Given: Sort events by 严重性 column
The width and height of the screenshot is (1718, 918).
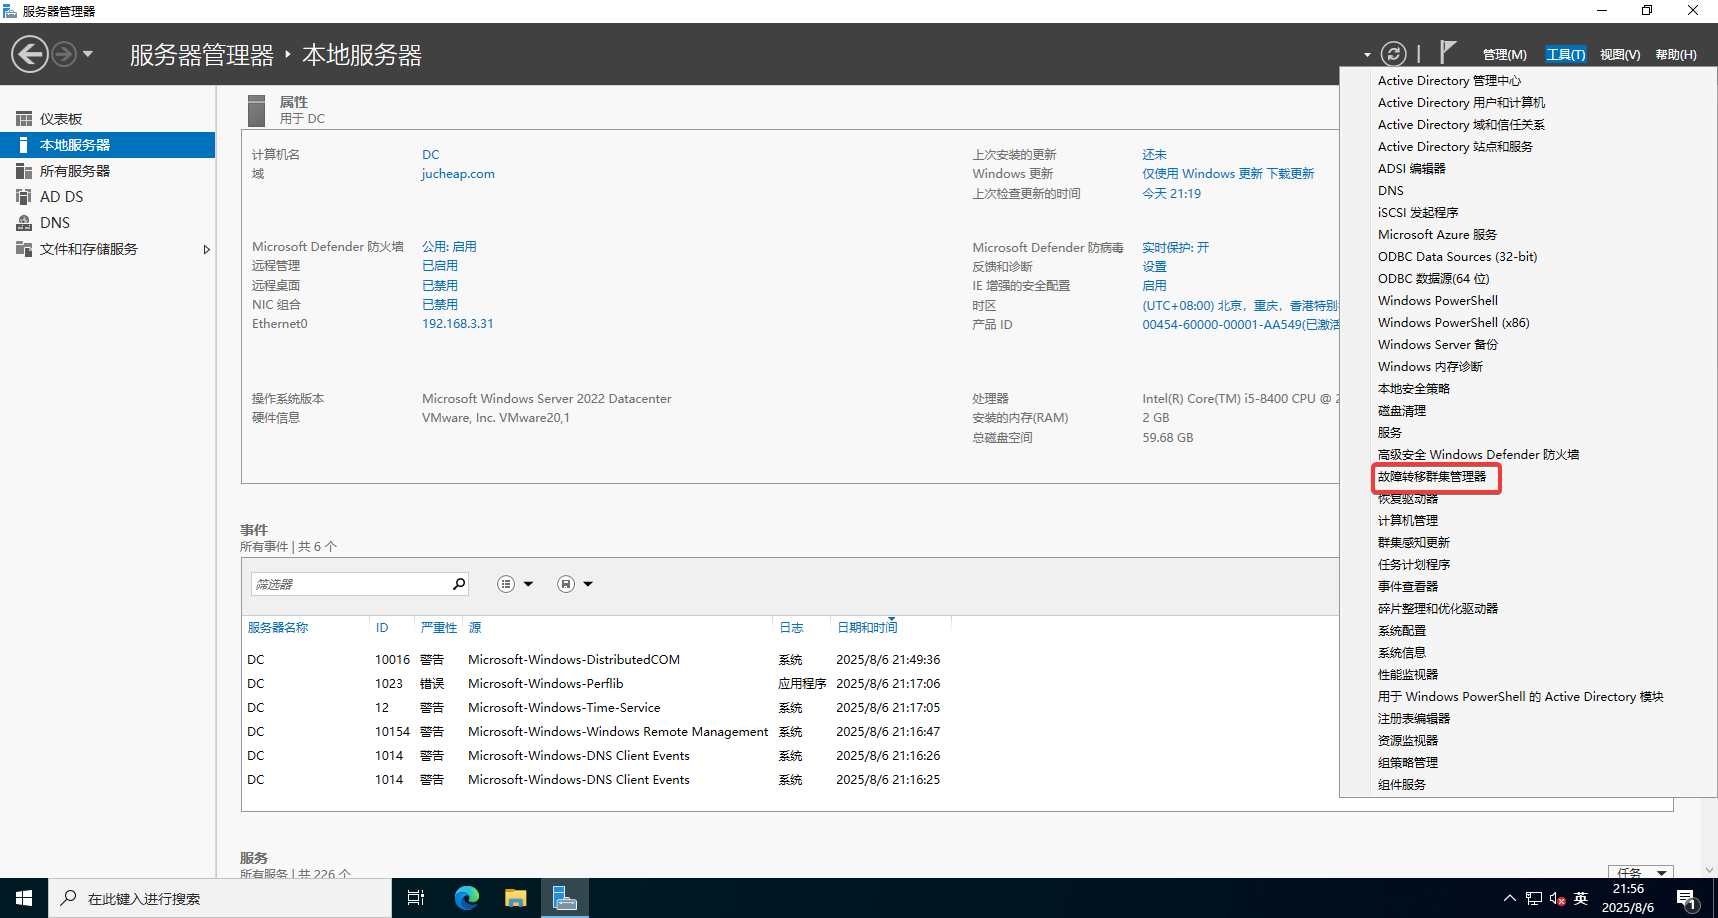Looking at the screenshot, I should 438,628.
